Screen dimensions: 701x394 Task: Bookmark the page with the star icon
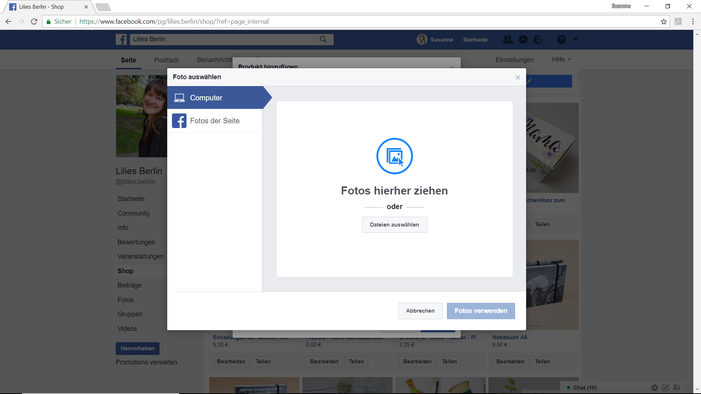coord(663,21)
